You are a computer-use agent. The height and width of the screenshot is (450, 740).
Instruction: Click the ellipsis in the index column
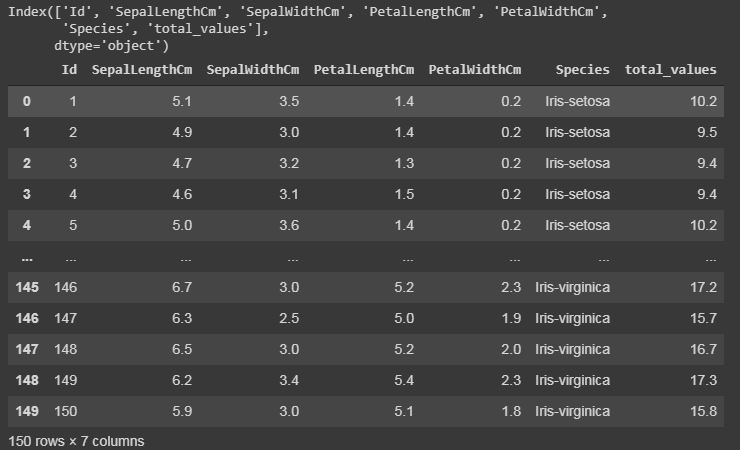click(27, 259)
